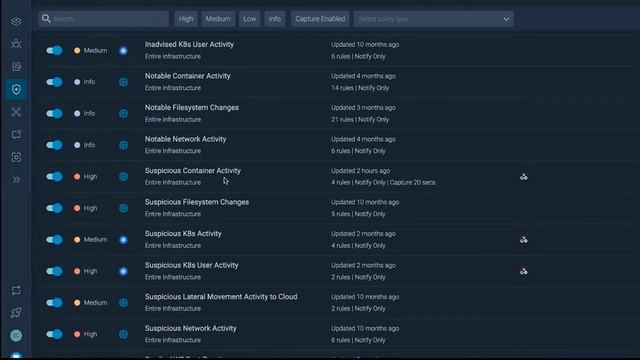Viewport: 640px width, 360px height.
Task: Open Suspicious Filesystem Changes policy
Action: click(197, 202)
